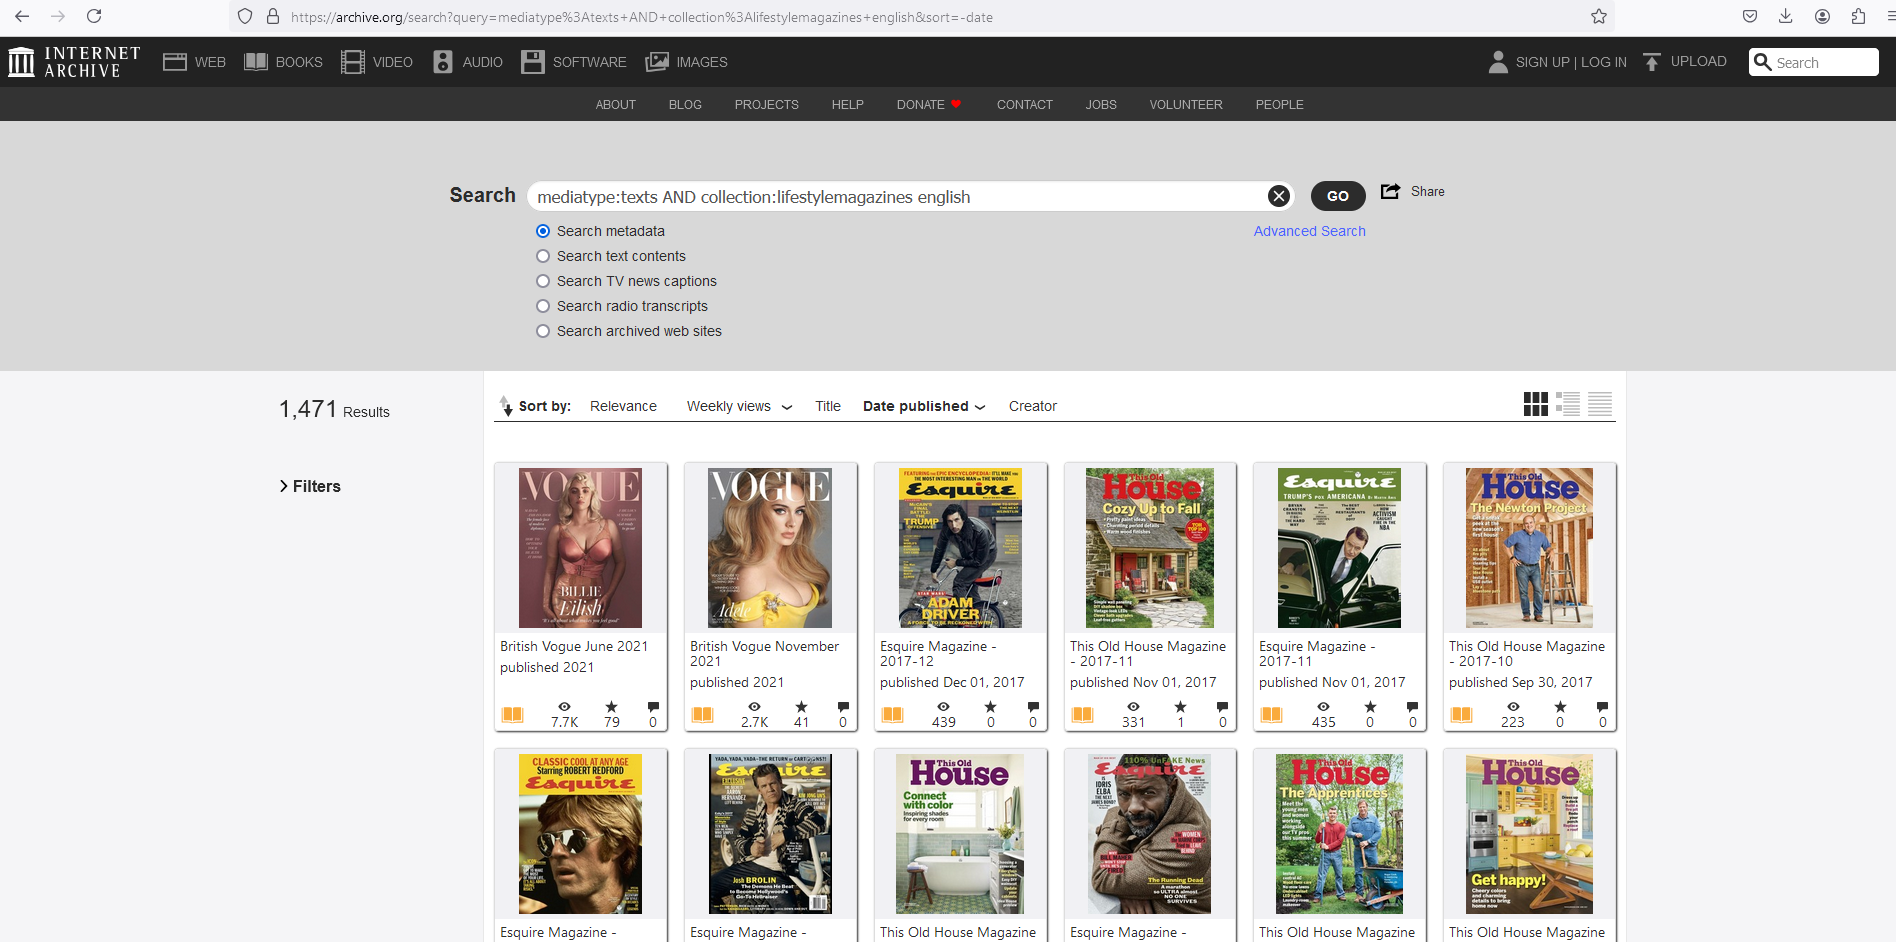Open This Old House 2017-11 cover

[1150, 548]
